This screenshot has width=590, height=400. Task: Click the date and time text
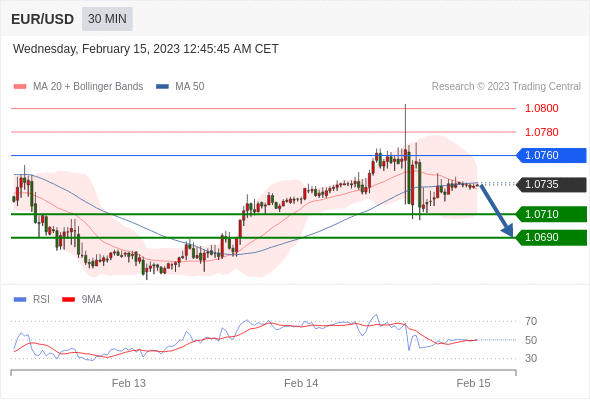(146, 49)
